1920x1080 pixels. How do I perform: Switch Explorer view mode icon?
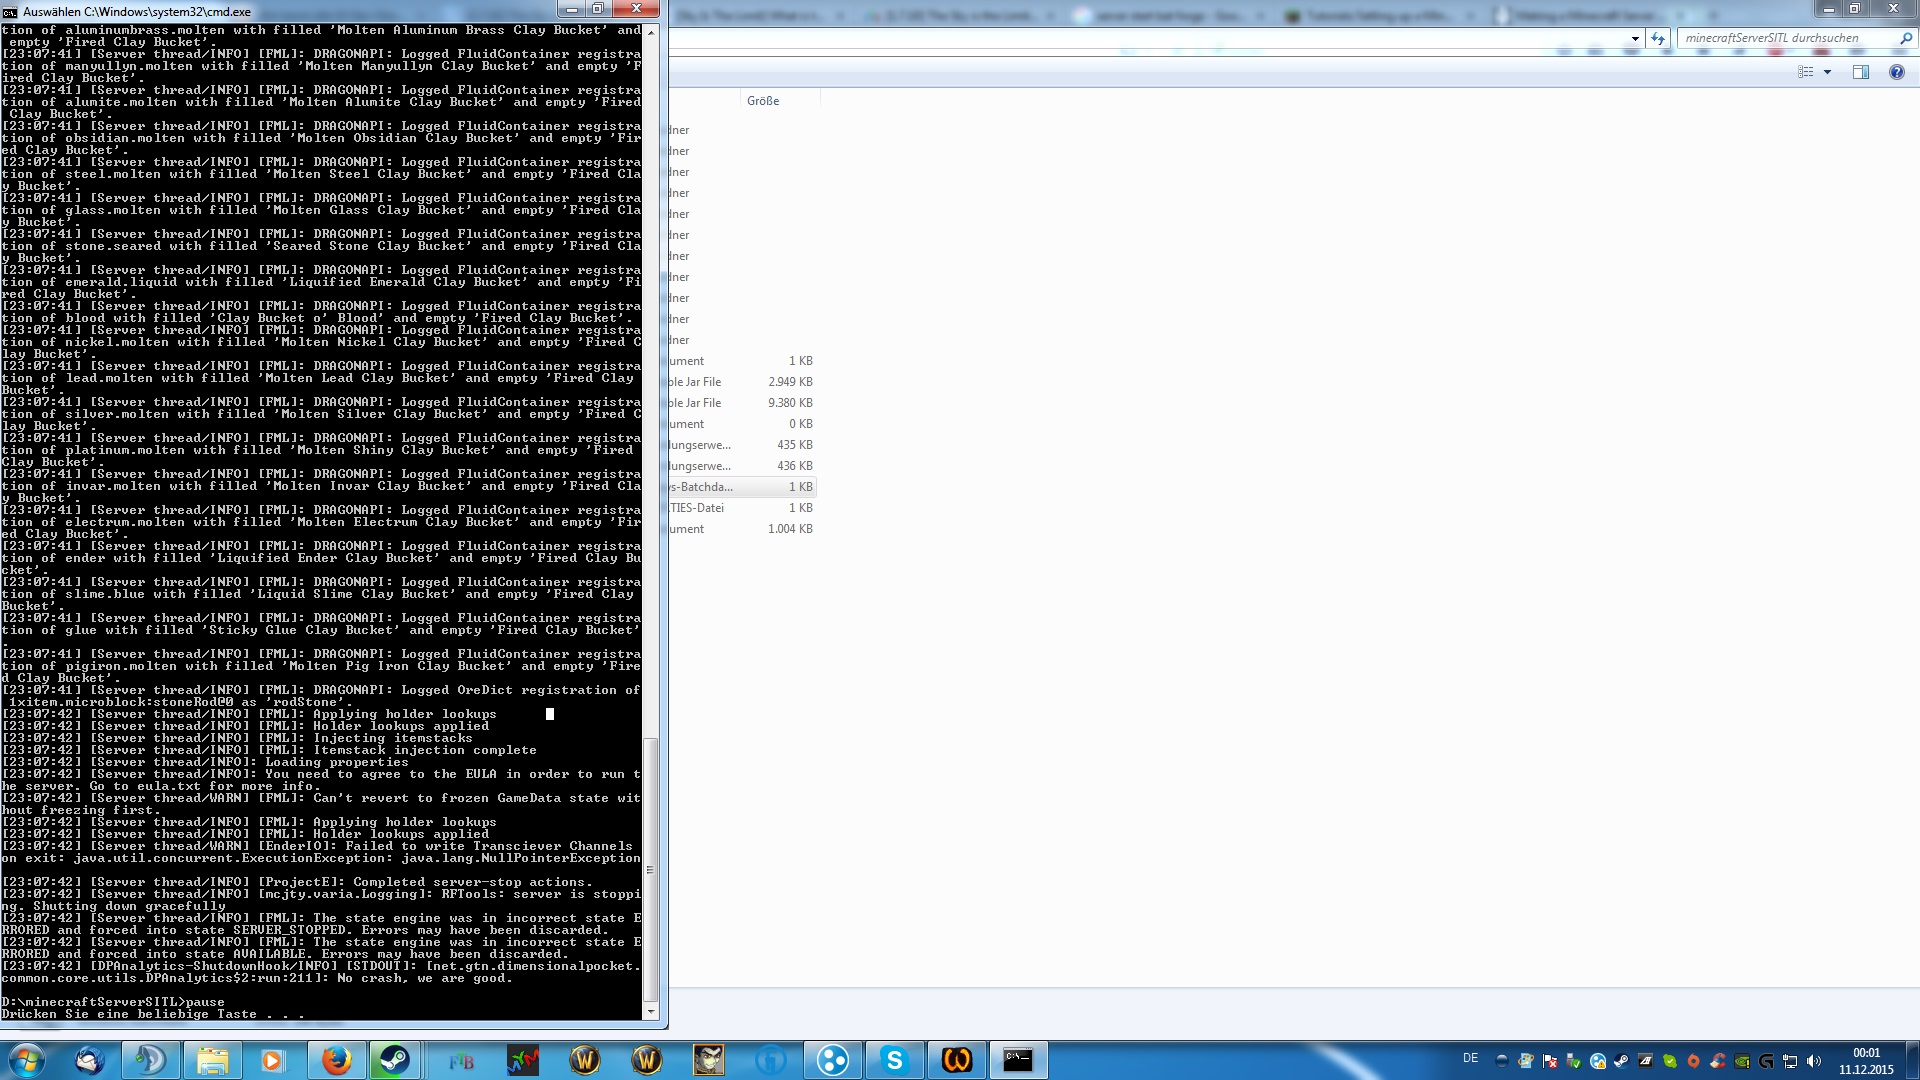tap(1805, 72)
